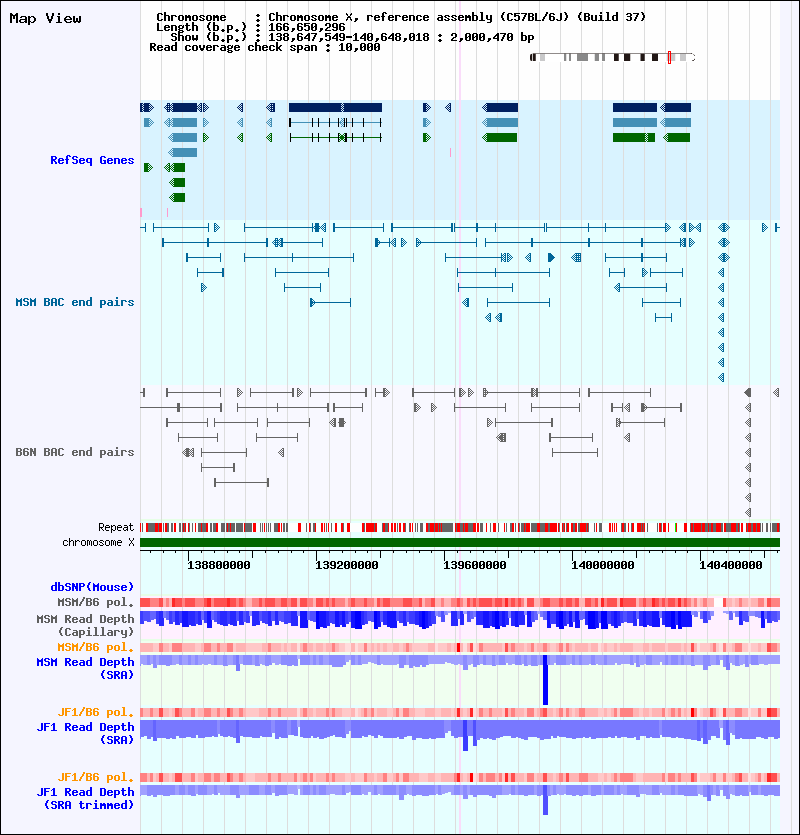This screenshot has width=800, height=835.
Task: Click ruler position 139600000
Action: point(475,565)
